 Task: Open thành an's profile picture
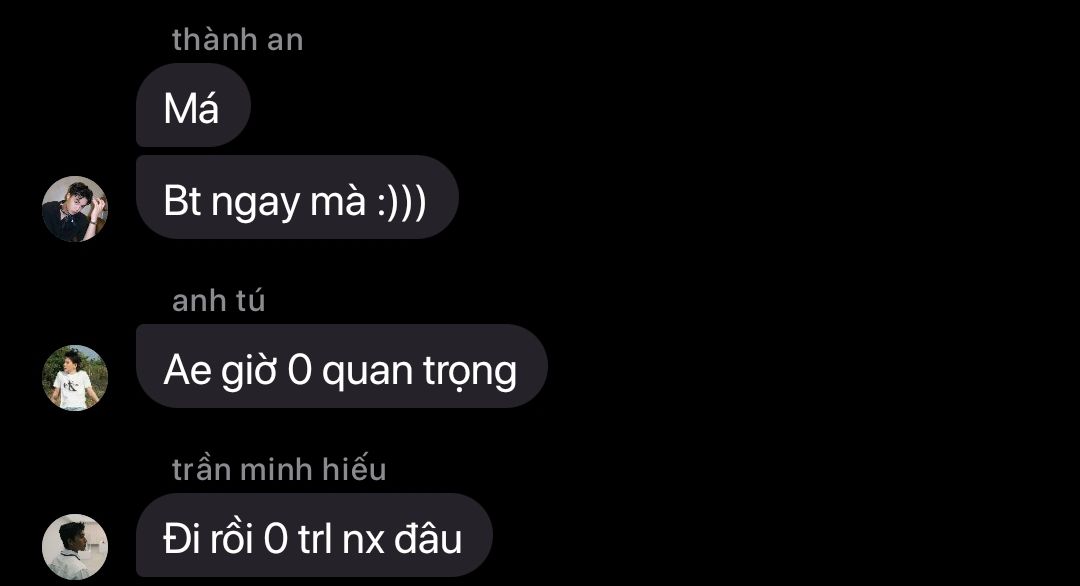(74, 209)
